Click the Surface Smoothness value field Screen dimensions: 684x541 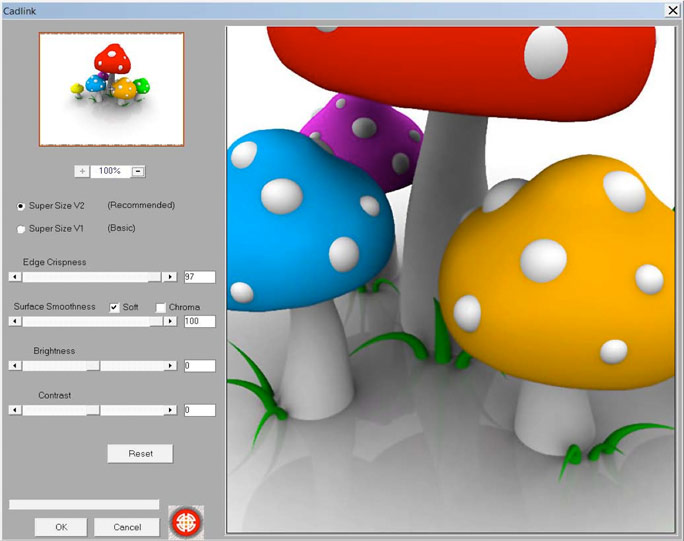point(199,322)
